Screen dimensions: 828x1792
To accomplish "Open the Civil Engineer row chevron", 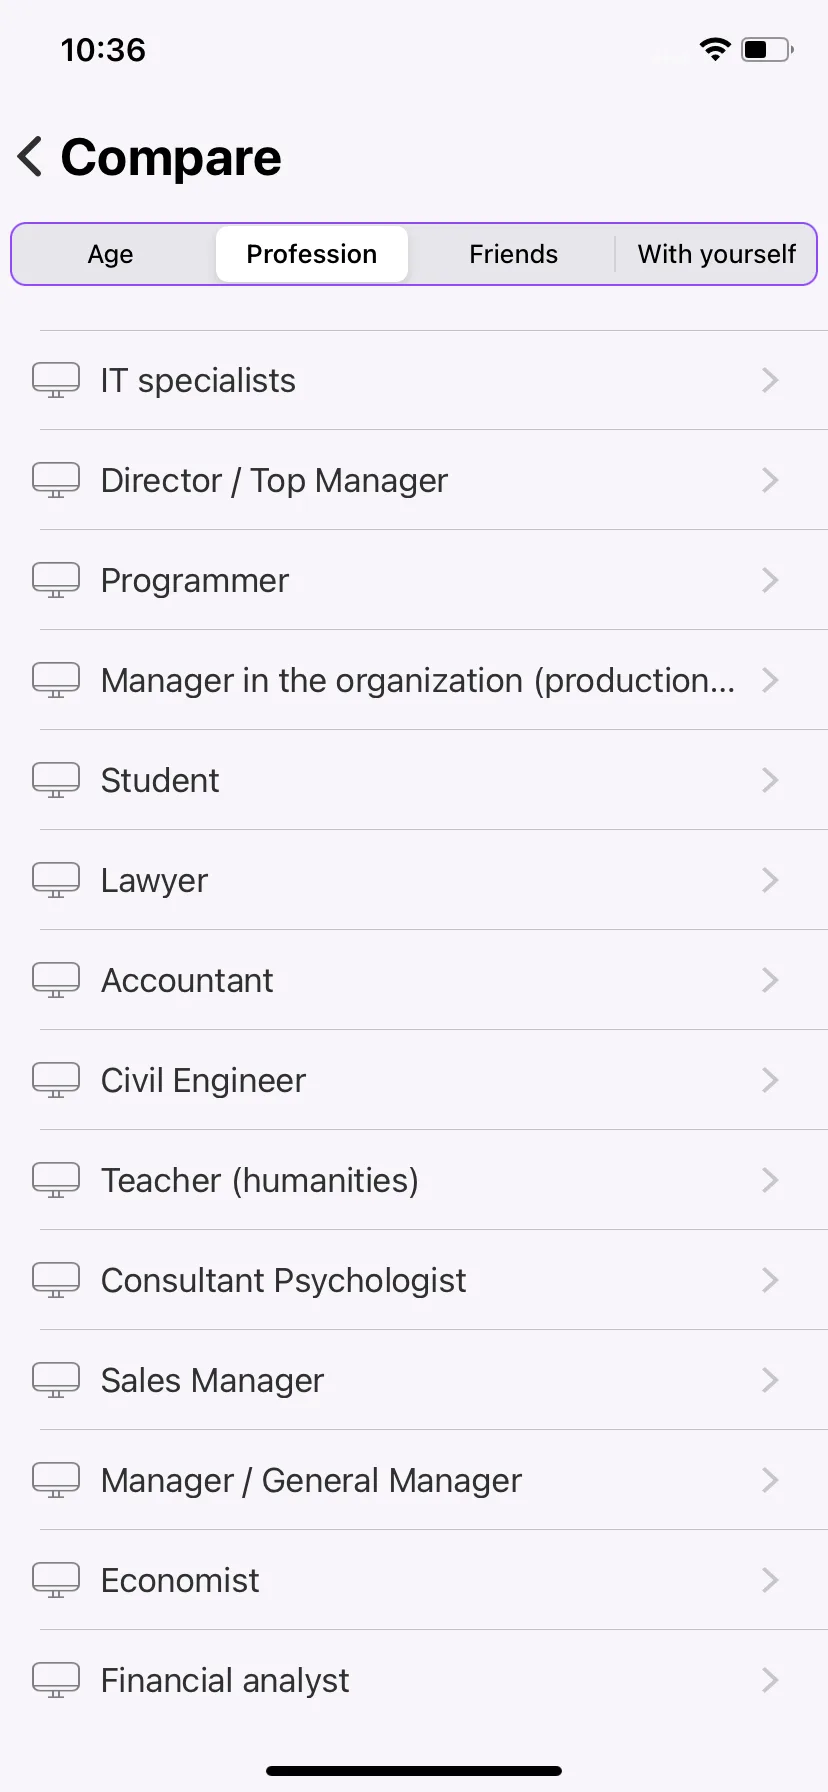I will [770, 1080].
